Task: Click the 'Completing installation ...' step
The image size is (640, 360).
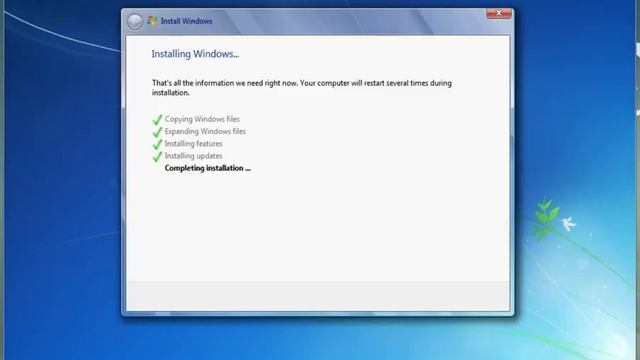Action: tap(207, 168)
